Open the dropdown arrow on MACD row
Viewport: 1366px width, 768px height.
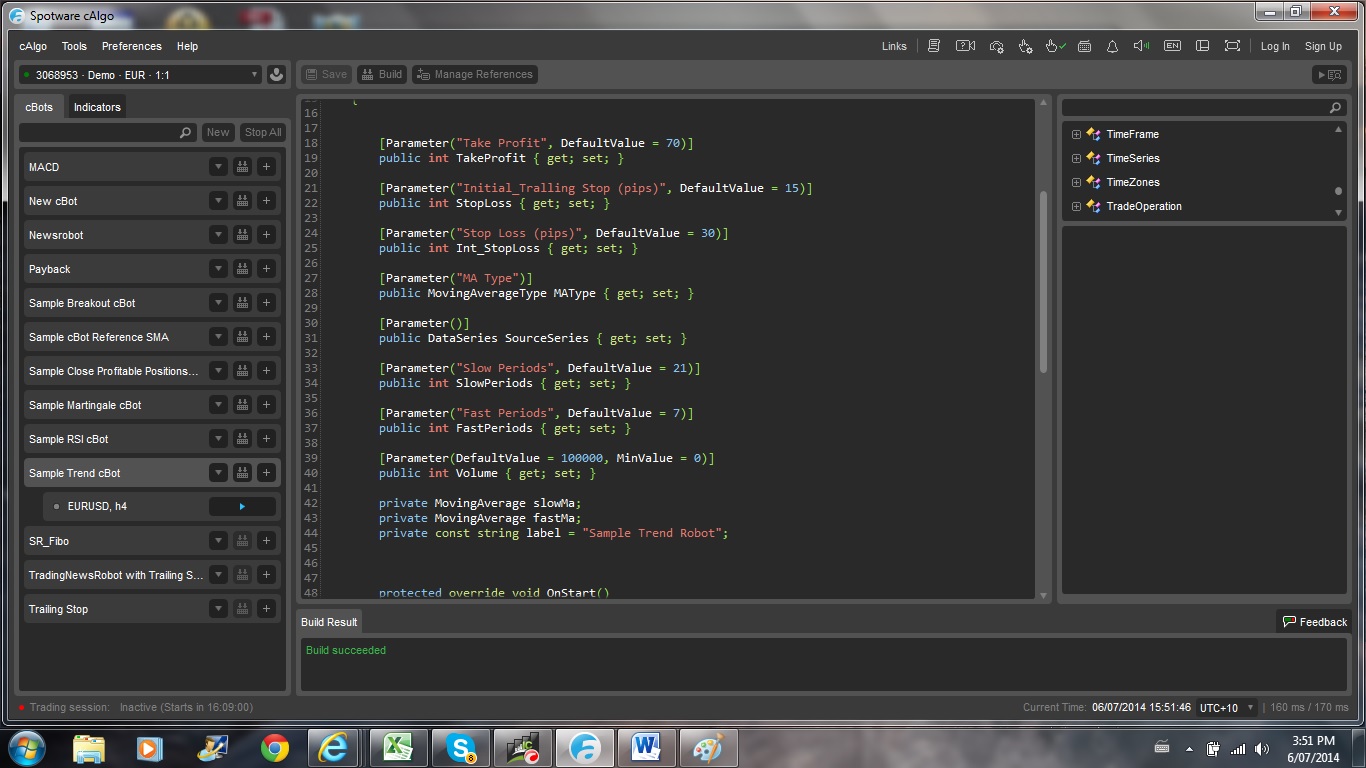218,167
